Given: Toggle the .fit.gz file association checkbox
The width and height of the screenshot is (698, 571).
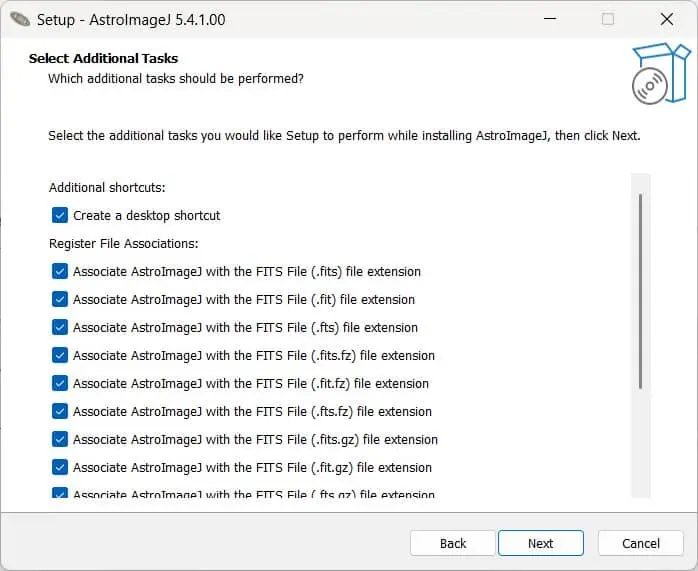Looking at the screenshot, I should pos(60,468).
